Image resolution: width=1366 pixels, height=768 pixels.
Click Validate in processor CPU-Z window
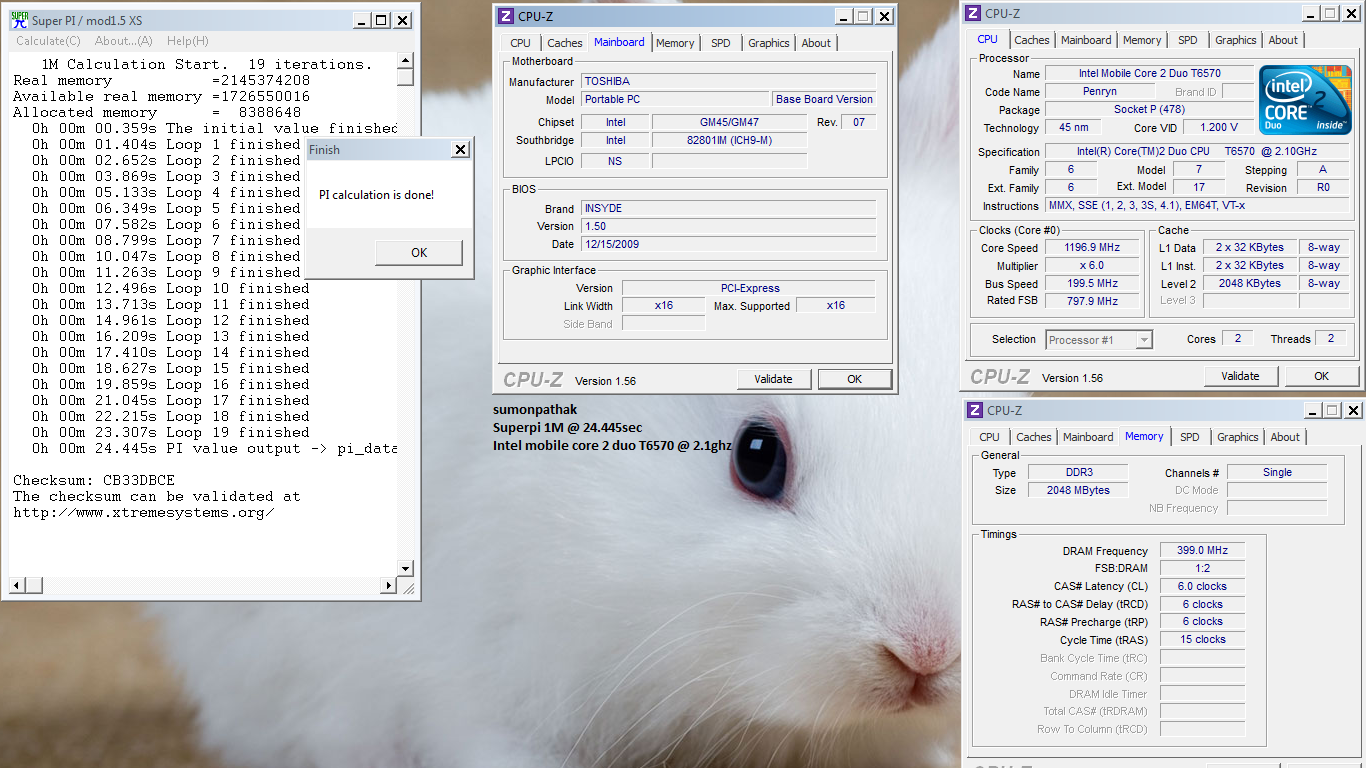[x=1240, y=376]
